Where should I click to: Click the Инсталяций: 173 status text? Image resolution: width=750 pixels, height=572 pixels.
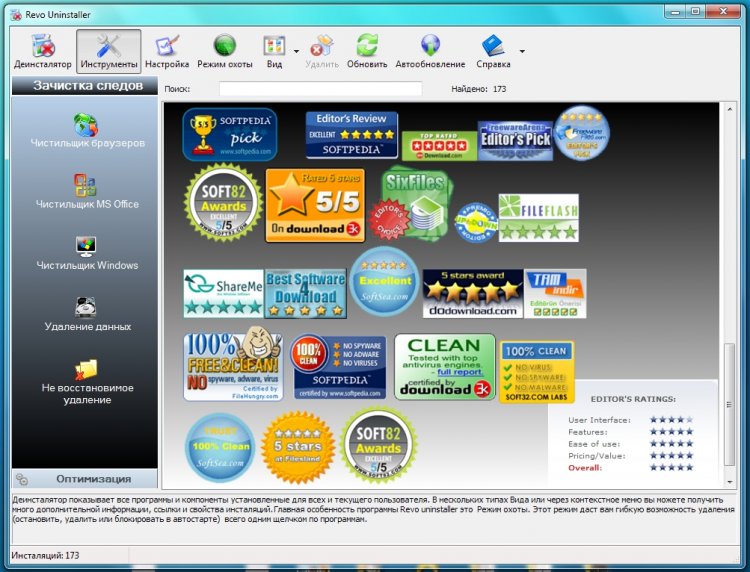(x=45, y=555)
